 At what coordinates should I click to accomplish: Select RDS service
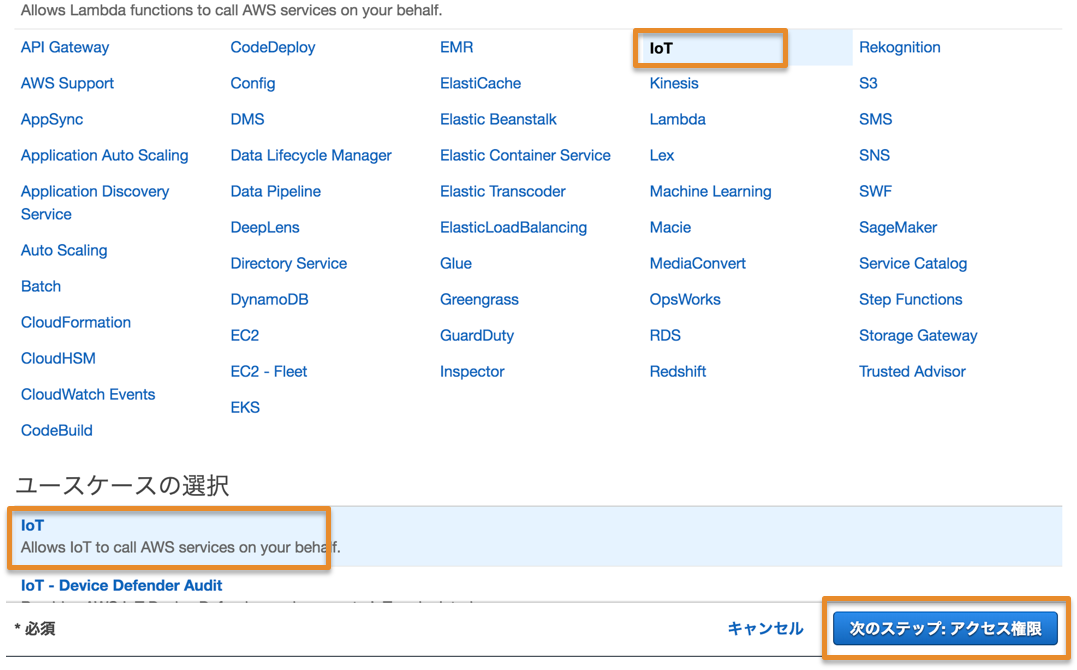click(665, 335)
